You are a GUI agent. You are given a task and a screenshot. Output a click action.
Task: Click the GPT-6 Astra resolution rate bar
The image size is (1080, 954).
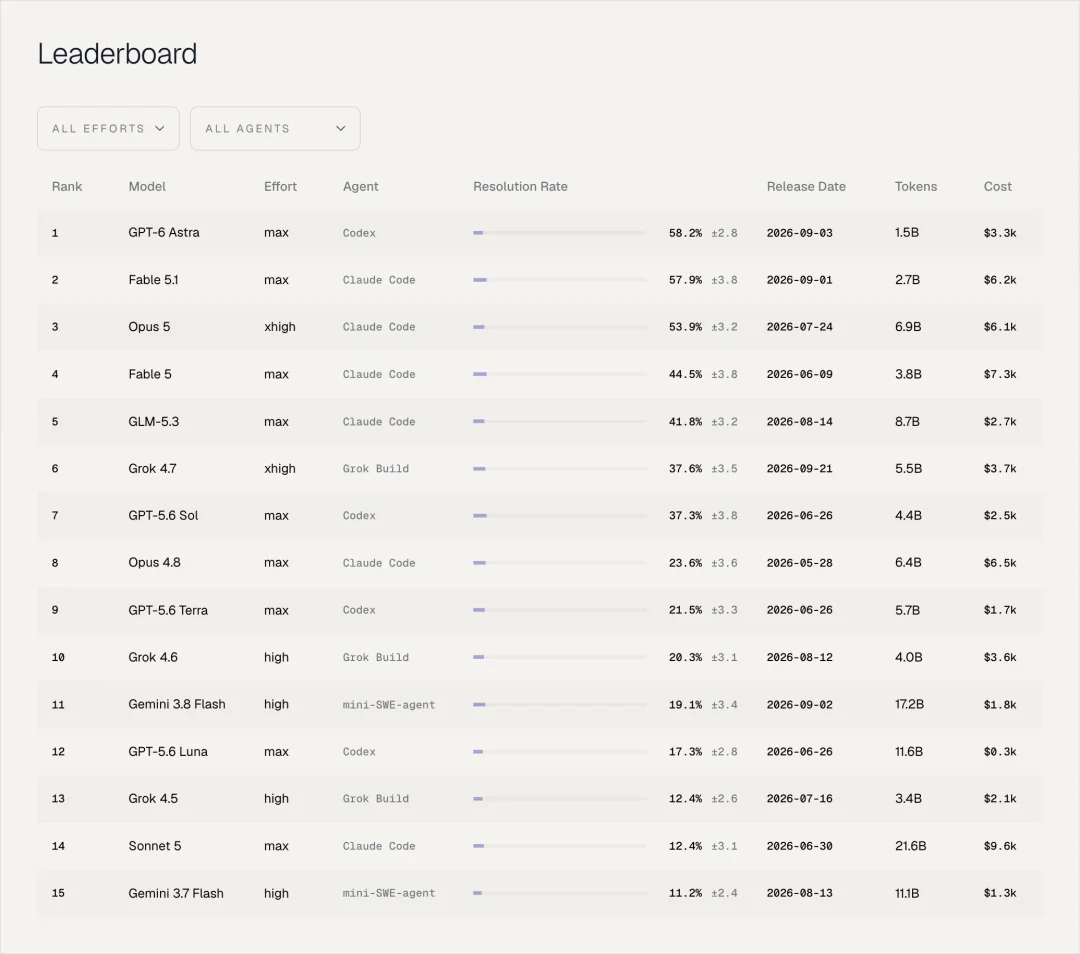tap(560, 233)
